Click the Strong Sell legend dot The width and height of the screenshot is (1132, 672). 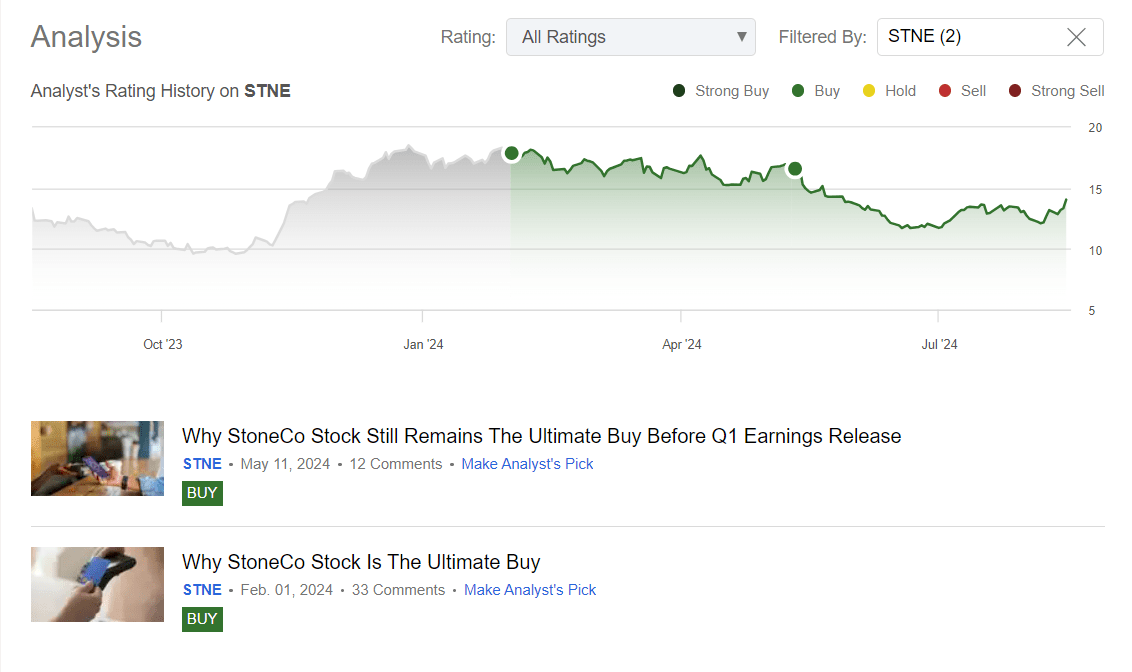1015,91
